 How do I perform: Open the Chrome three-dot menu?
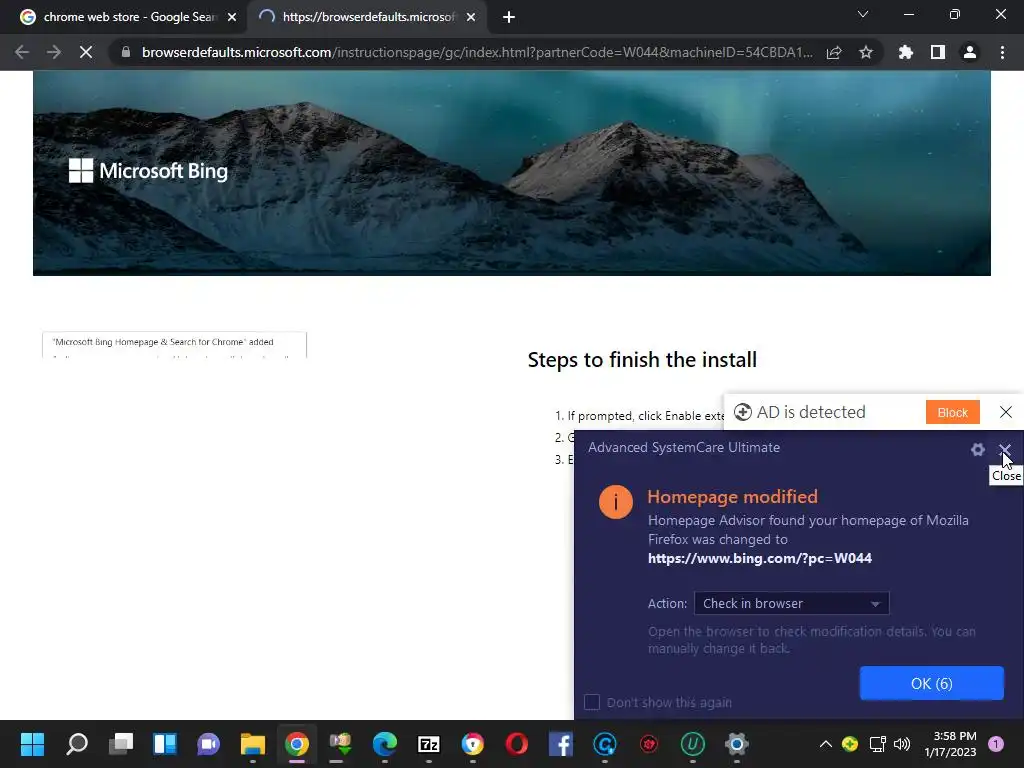pos(1002,52)
